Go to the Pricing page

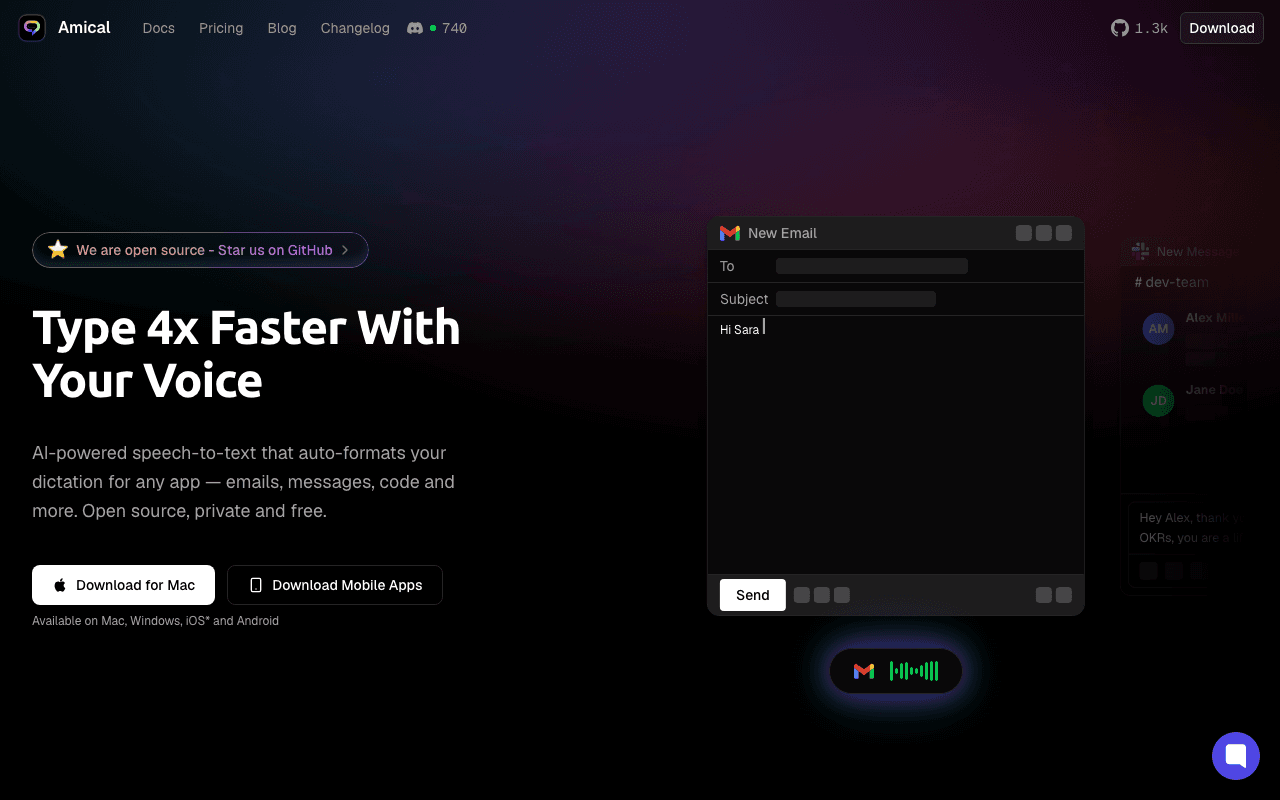[x=221, y=28]
